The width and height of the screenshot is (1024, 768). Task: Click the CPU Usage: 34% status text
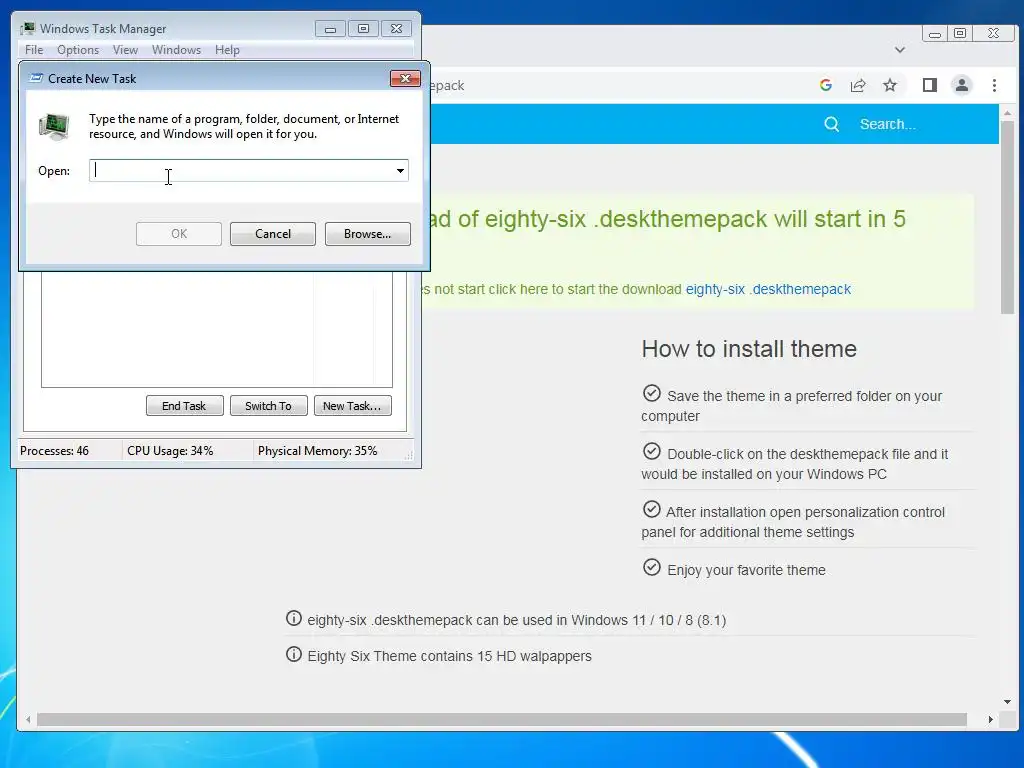pyautogui.click(x=170, y=451)
